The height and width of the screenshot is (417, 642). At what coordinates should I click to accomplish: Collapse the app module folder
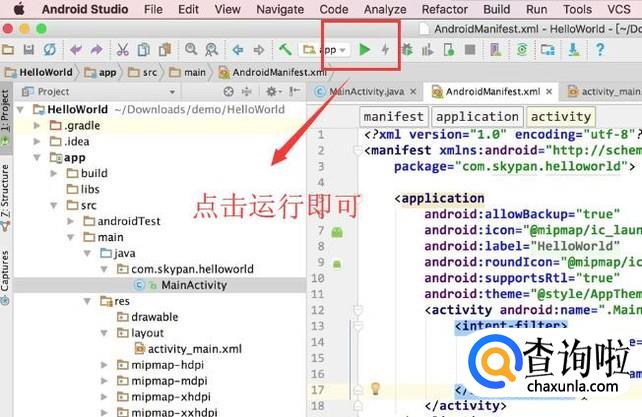click(x=37, y=158)
